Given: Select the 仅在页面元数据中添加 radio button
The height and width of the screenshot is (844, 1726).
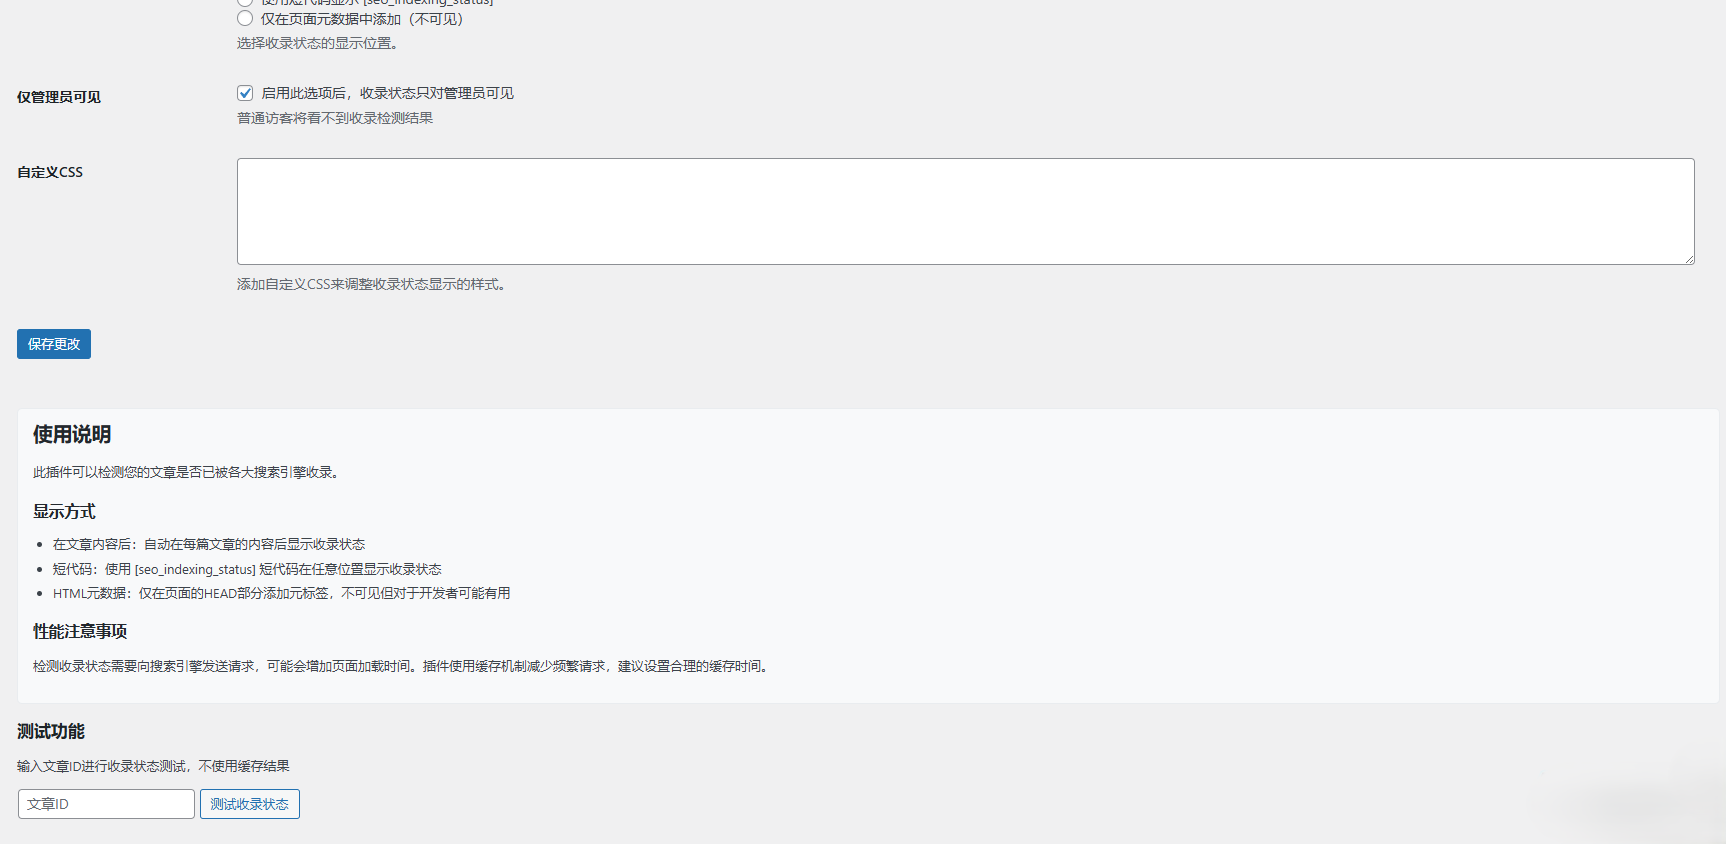Looking at the screenshot, I should click(x=245, y=18).
